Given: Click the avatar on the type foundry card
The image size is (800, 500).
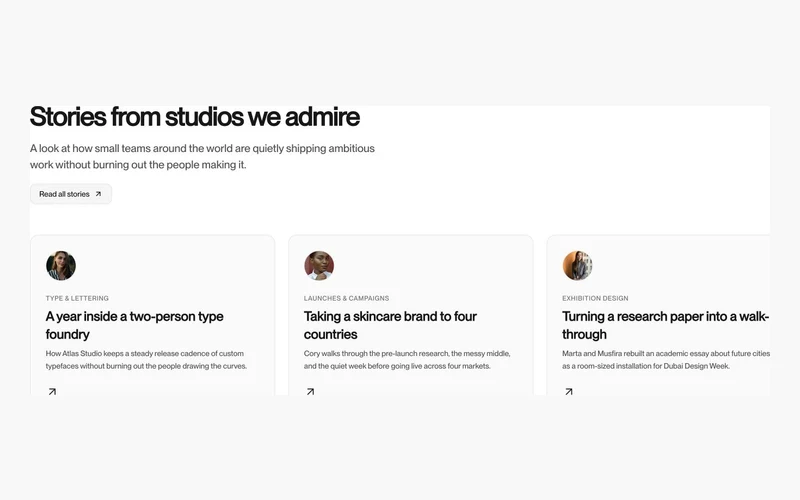Looking at the screenshot, I should click(x=61, y=265).
